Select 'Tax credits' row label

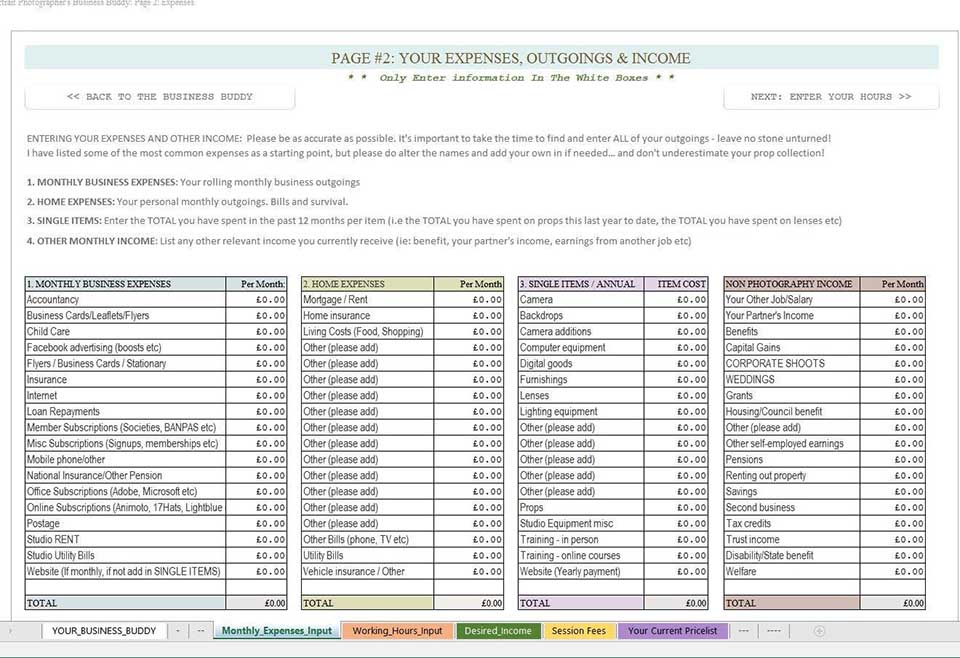(748, 524)
